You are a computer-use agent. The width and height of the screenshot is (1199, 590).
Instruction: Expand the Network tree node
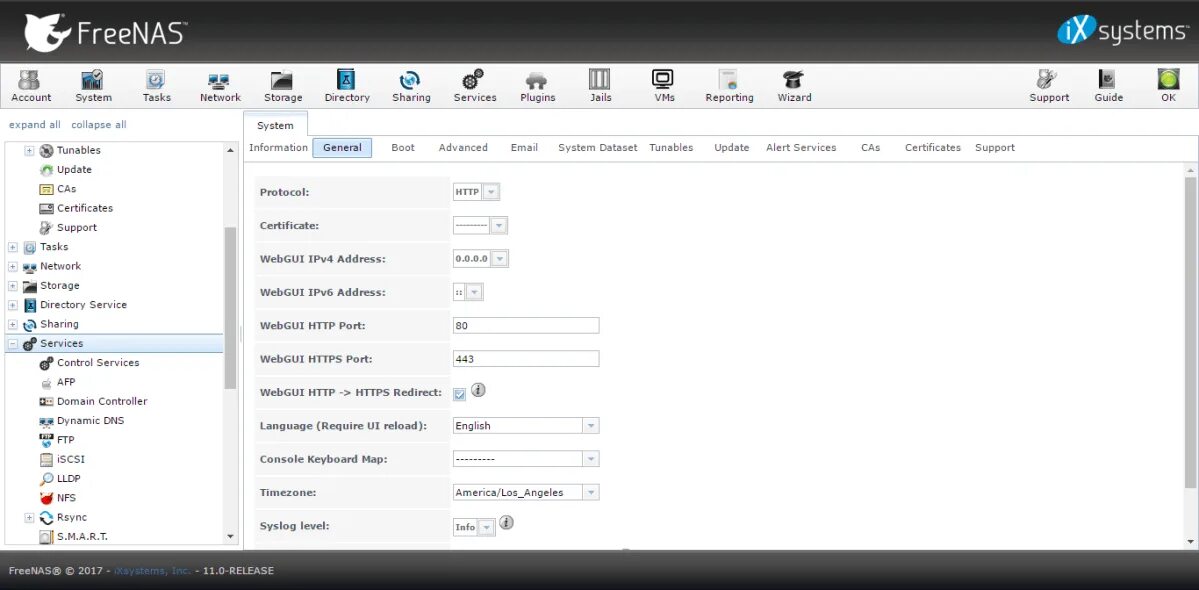[x=12, y=266]
